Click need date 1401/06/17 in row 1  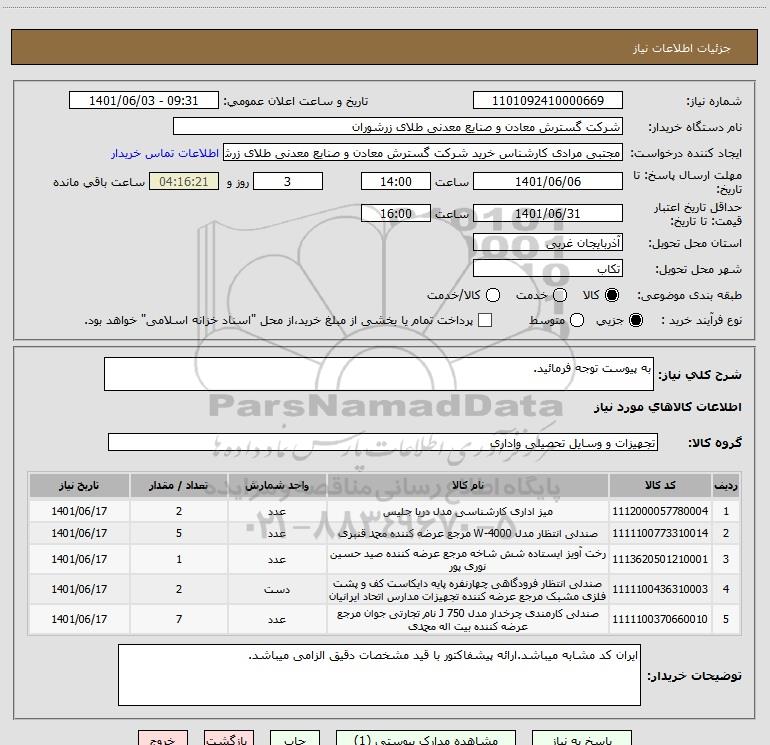point(79,511)
